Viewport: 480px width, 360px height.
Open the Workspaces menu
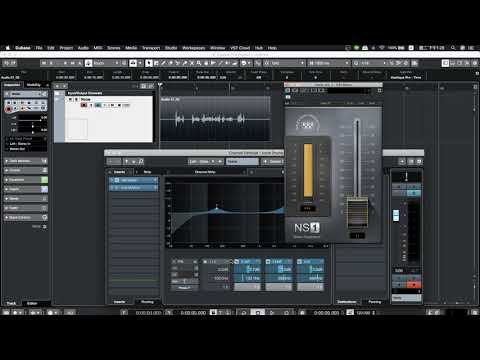194,48
